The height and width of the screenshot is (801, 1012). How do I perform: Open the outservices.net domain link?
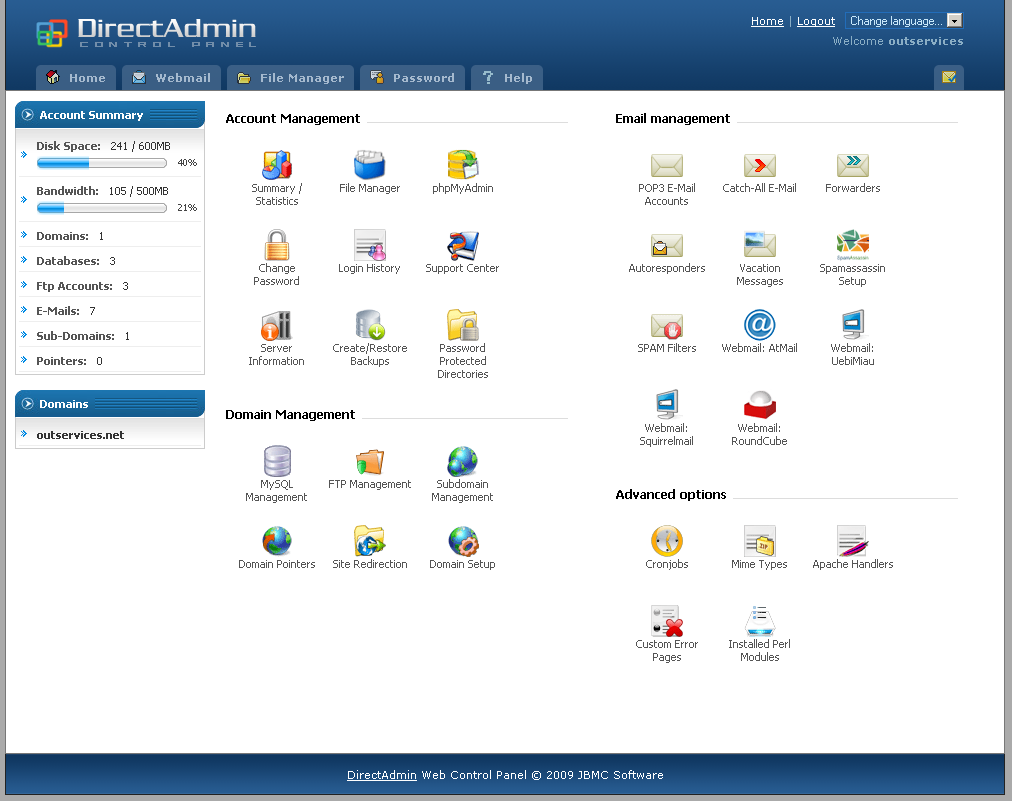click(x=80, y=435)
